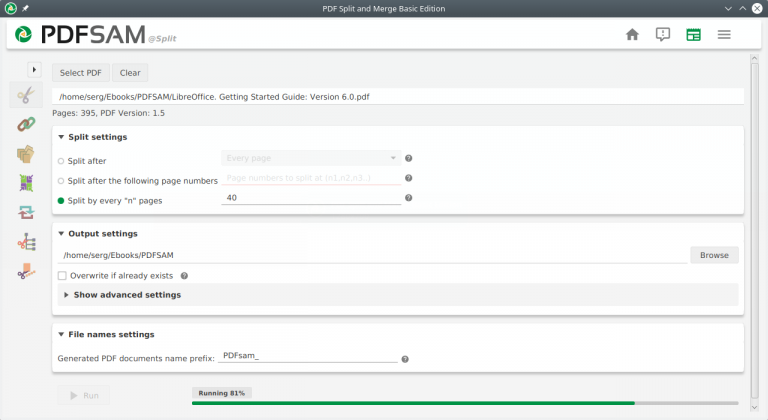Click the scrollbar down arrow
This screenshot has height=420, width=768.
click(x=754, y=407)
